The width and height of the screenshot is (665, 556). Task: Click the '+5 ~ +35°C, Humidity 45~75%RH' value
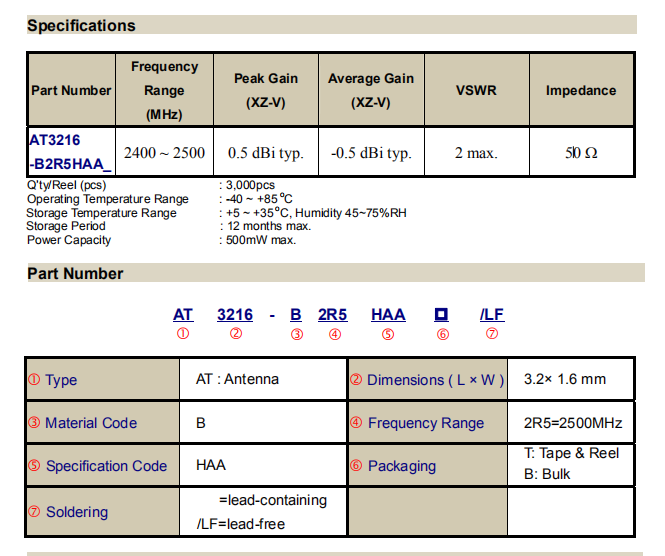click(x=316, y=213)
